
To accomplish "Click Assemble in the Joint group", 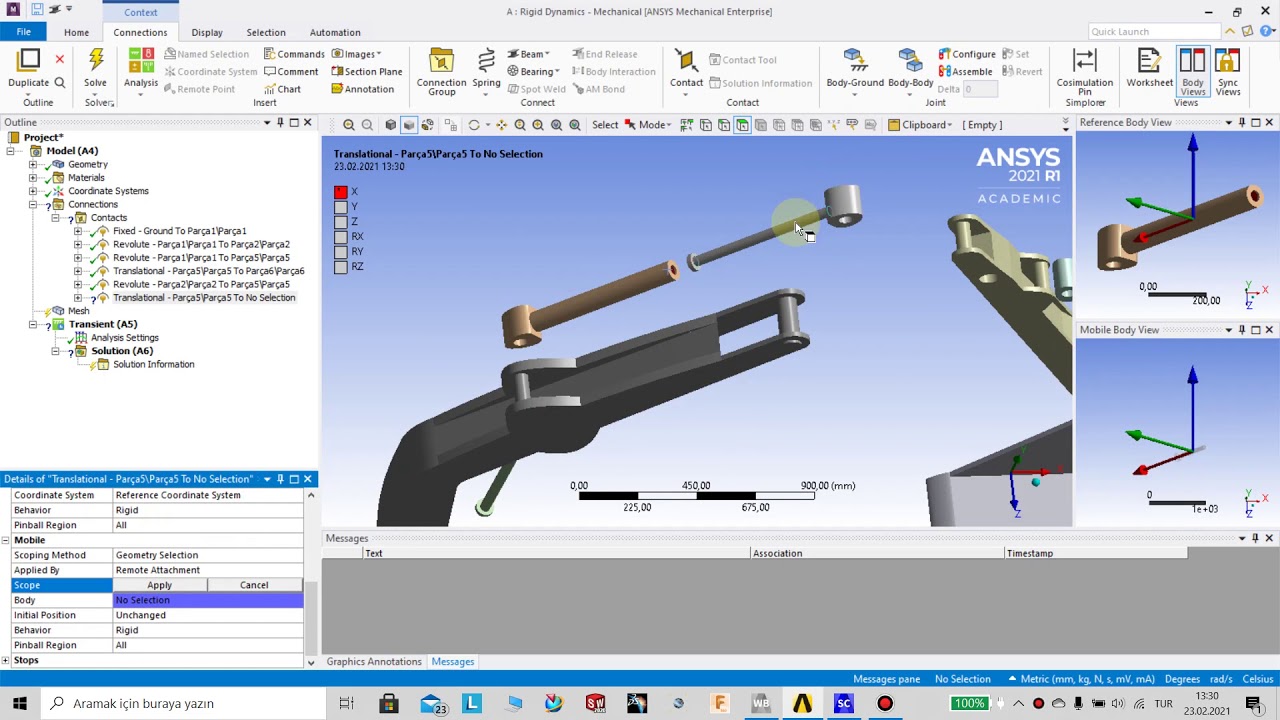I will tap(965, 72).
